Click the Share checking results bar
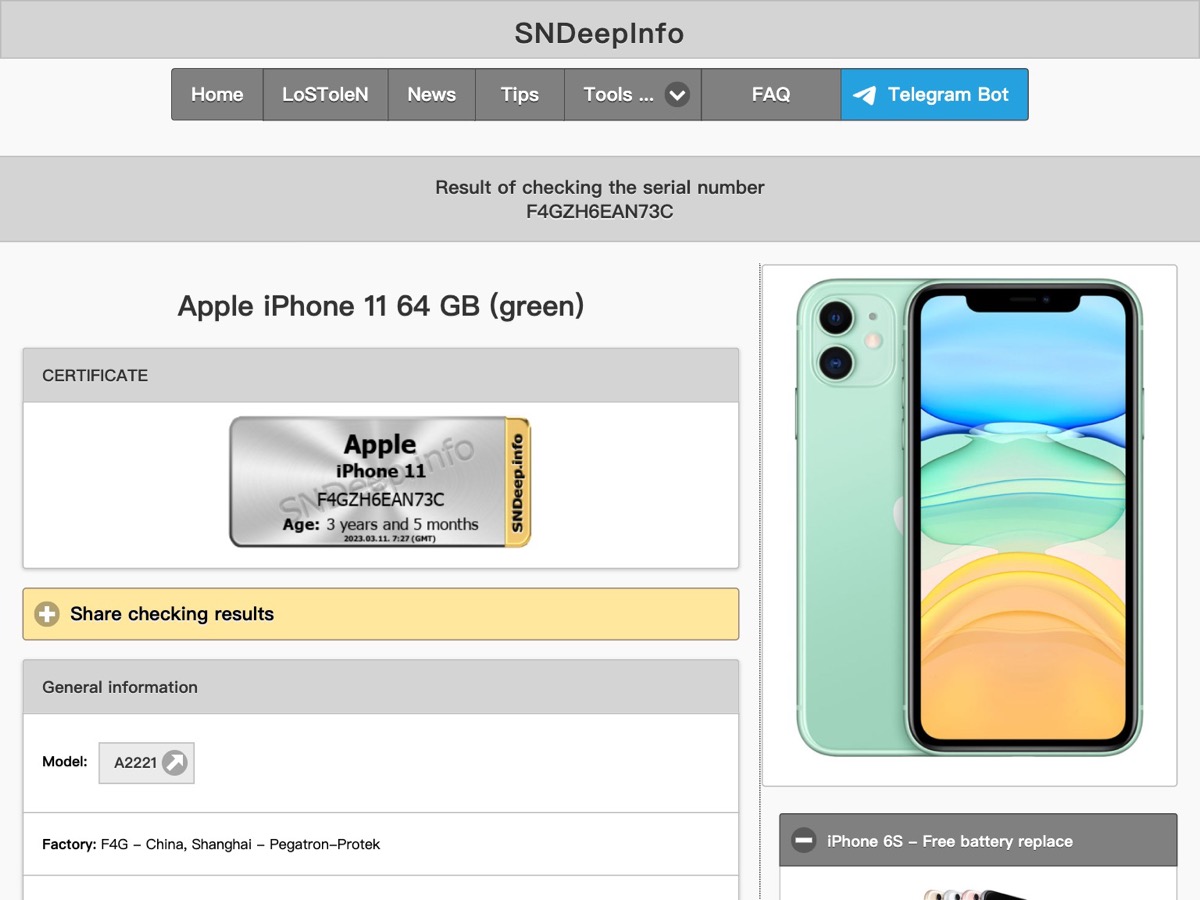 tap(381, 614)
